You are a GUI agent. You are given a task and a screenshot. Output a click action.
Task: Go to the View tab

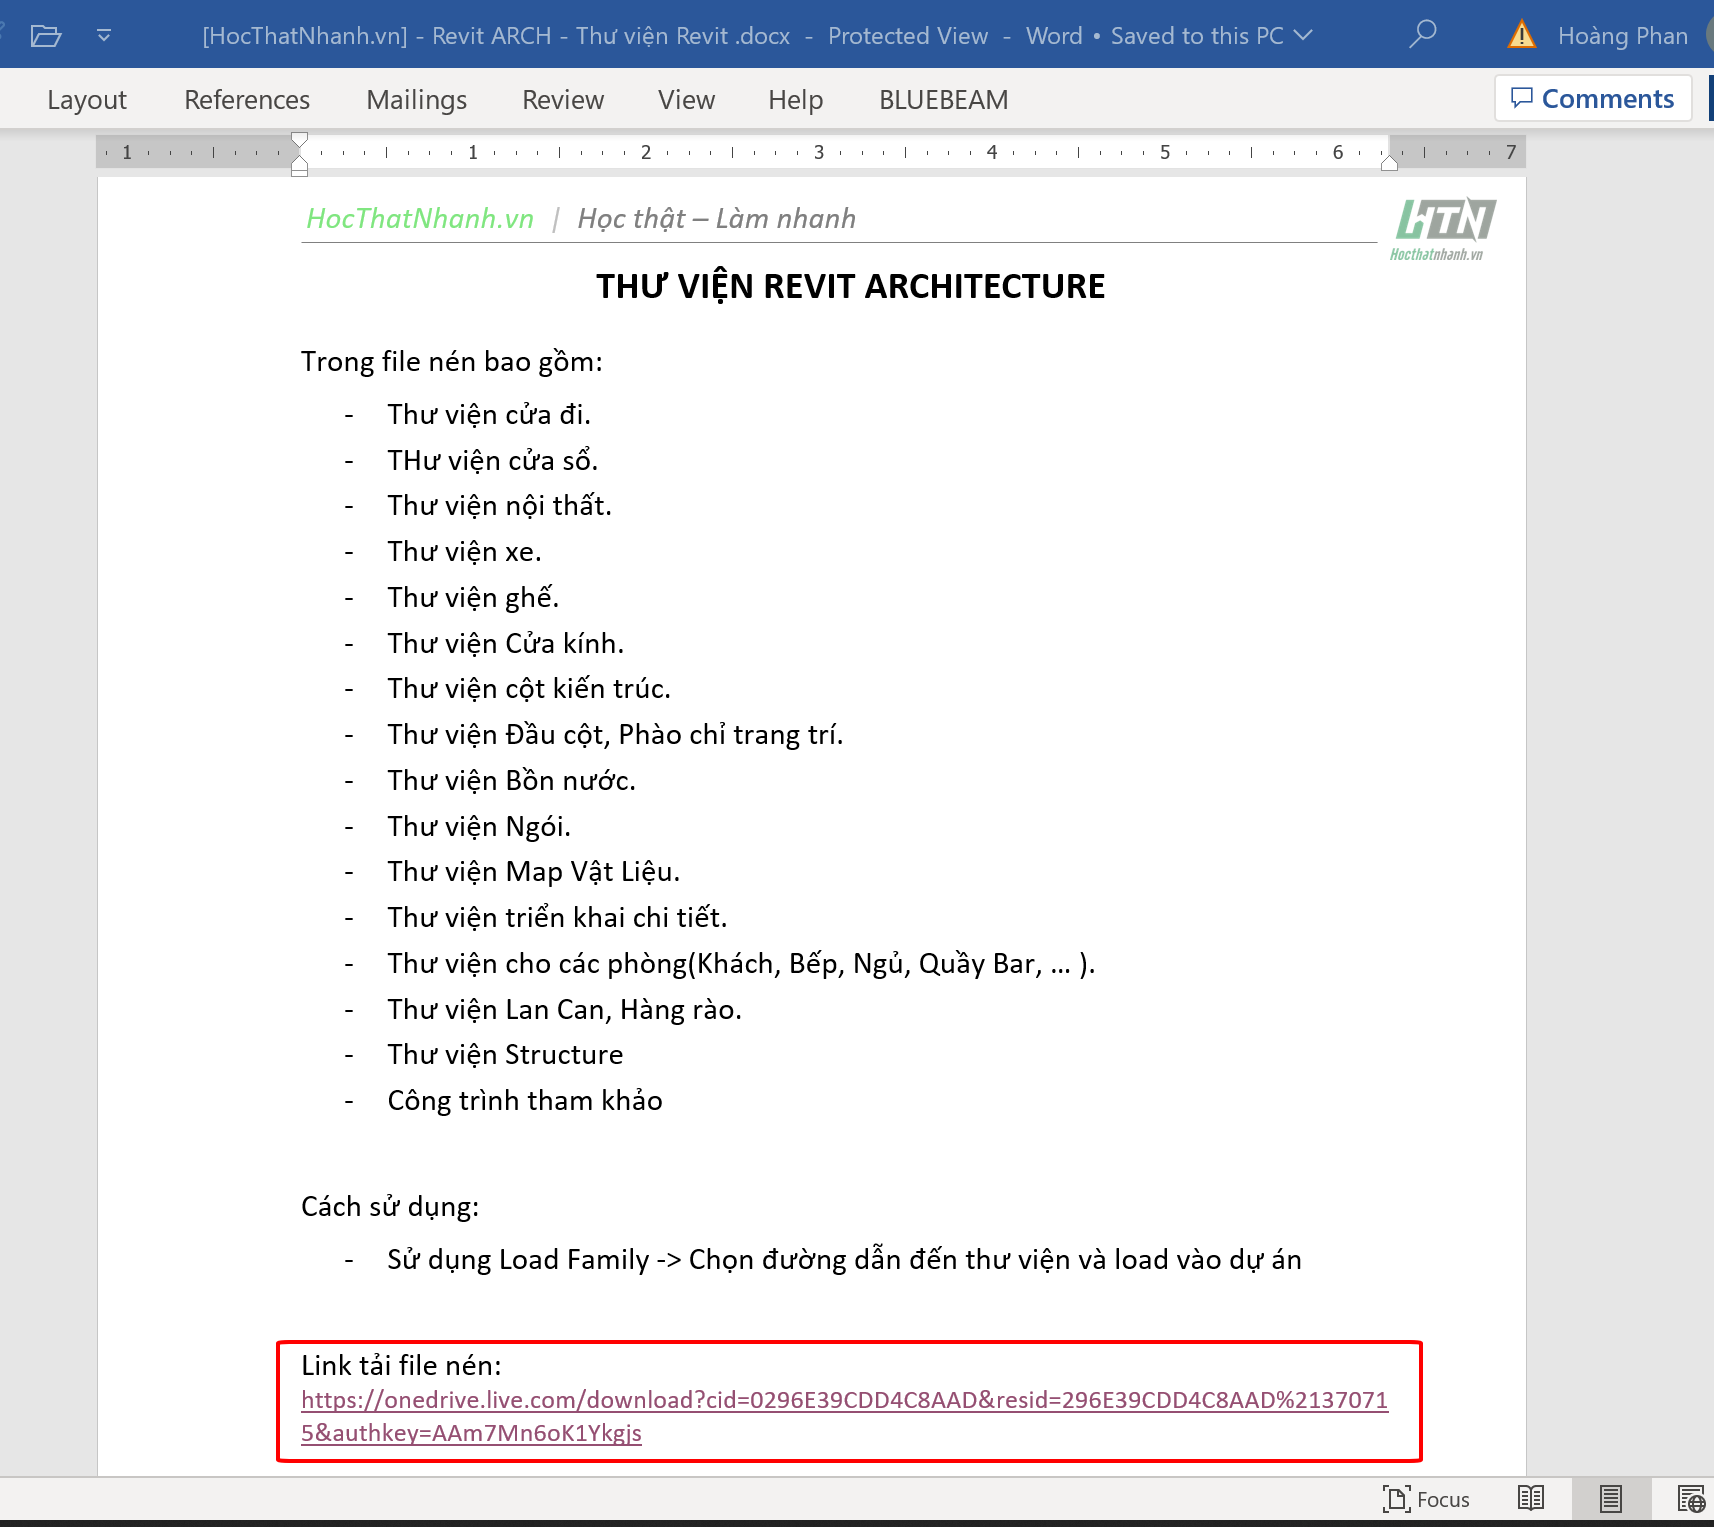[x=686, y=100]
